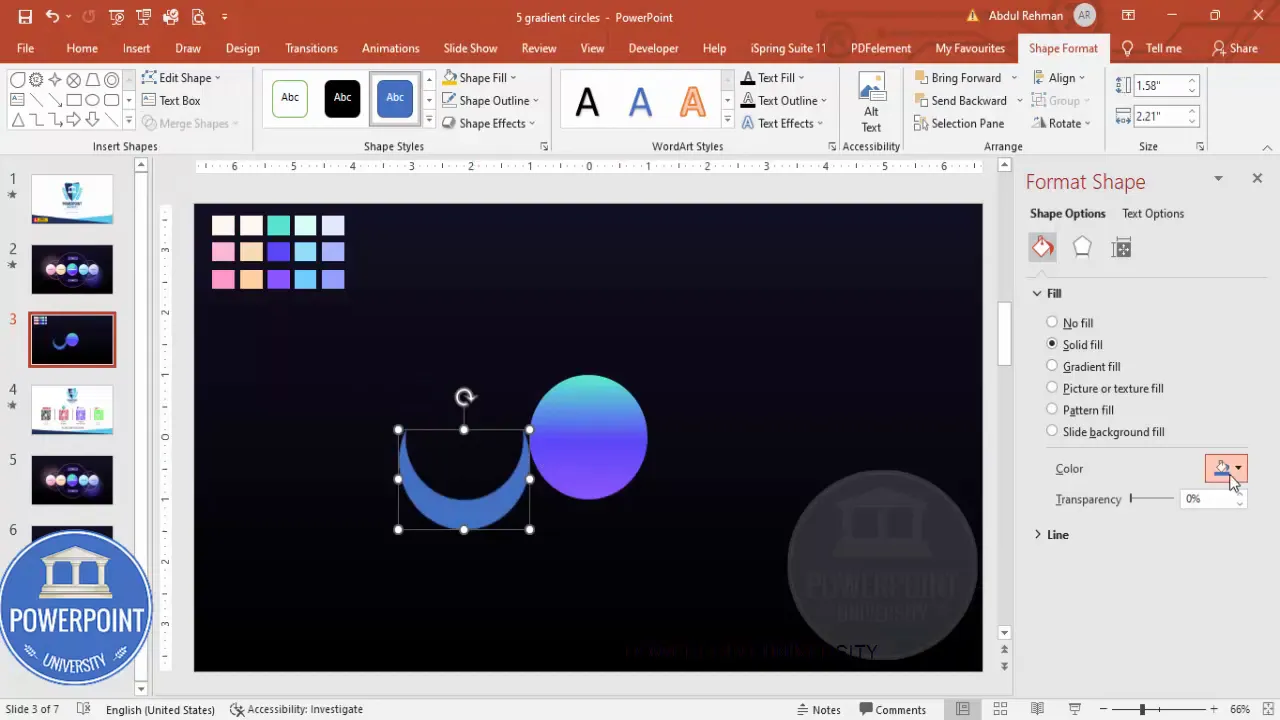Open the Notes pane
Viewport: 1280px width, 720px height.
817,709
